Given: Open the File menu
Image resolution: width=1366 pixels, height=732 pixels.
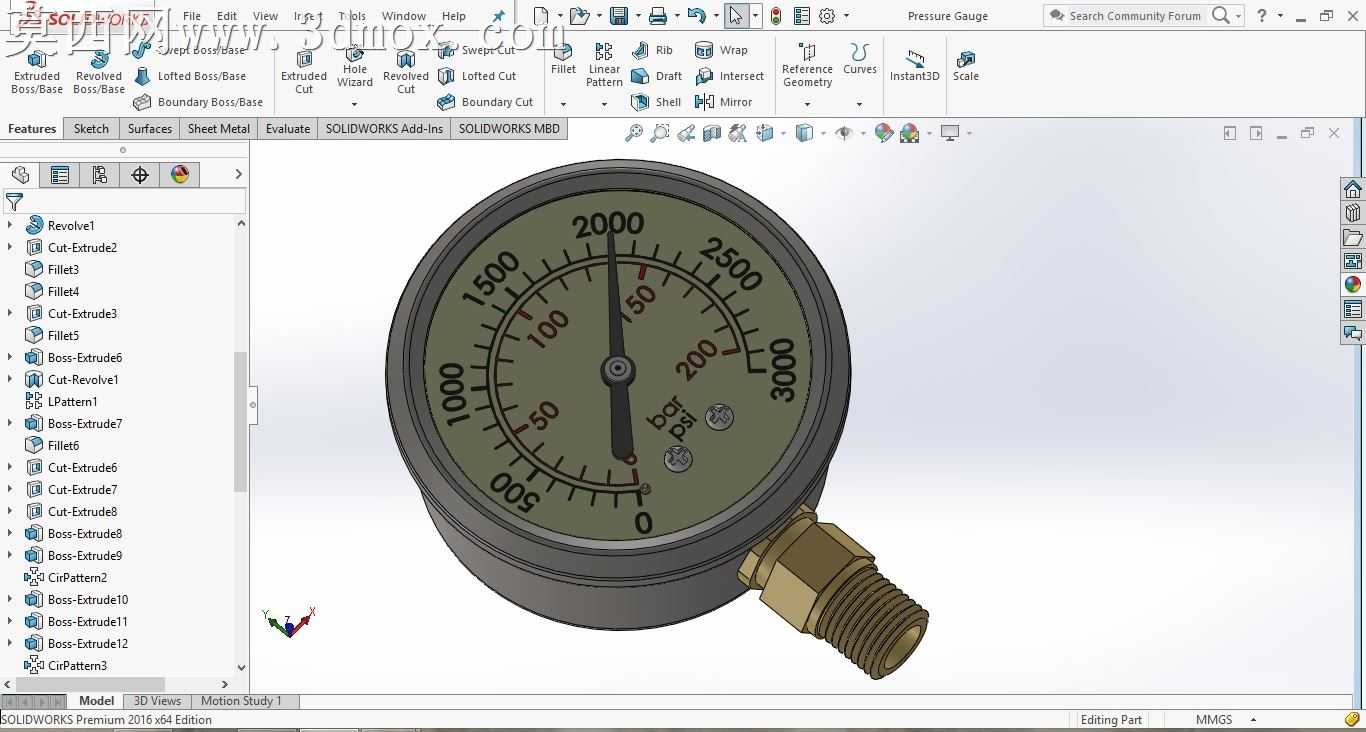Looking at the screenshot, I should [x=192, y=16].
